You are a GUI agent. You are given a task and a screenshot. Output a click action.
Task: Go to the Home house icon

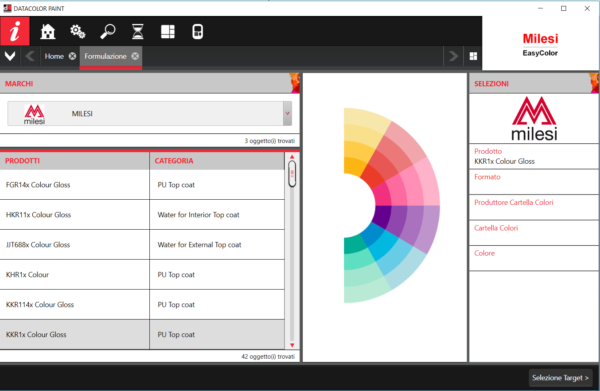coord(48,31)
